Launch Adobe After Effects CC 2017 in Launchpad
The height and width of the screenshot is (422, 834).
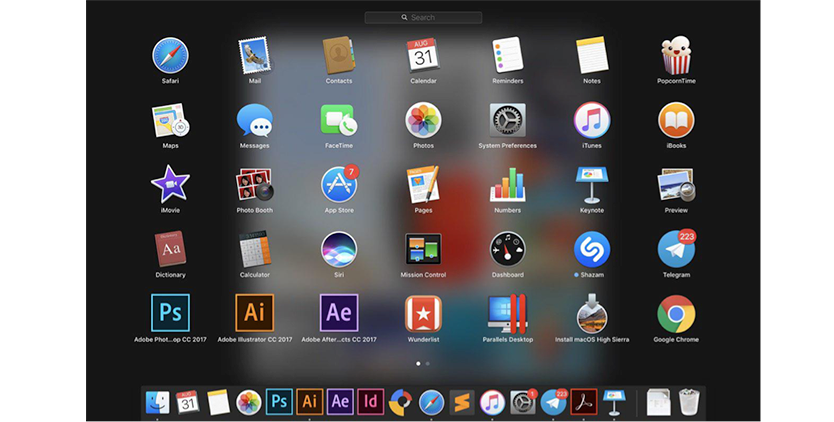(x=339, y=313)
